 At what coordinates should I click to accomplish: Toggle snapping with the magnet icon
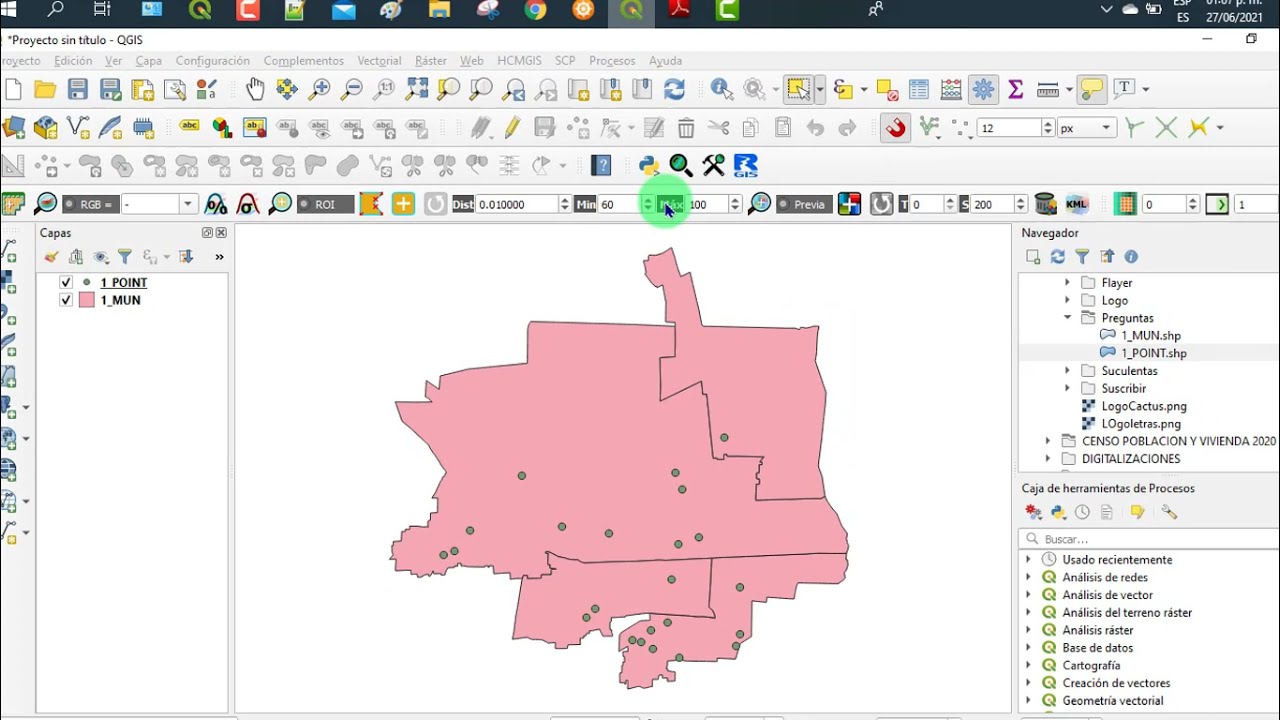(895, 127)
